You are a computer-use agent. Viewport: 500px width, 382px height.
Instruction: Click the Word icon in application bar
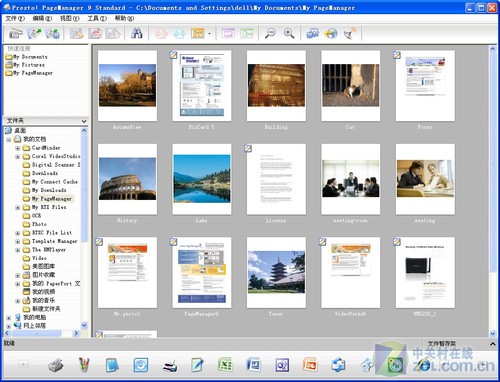tap(253, 365)
